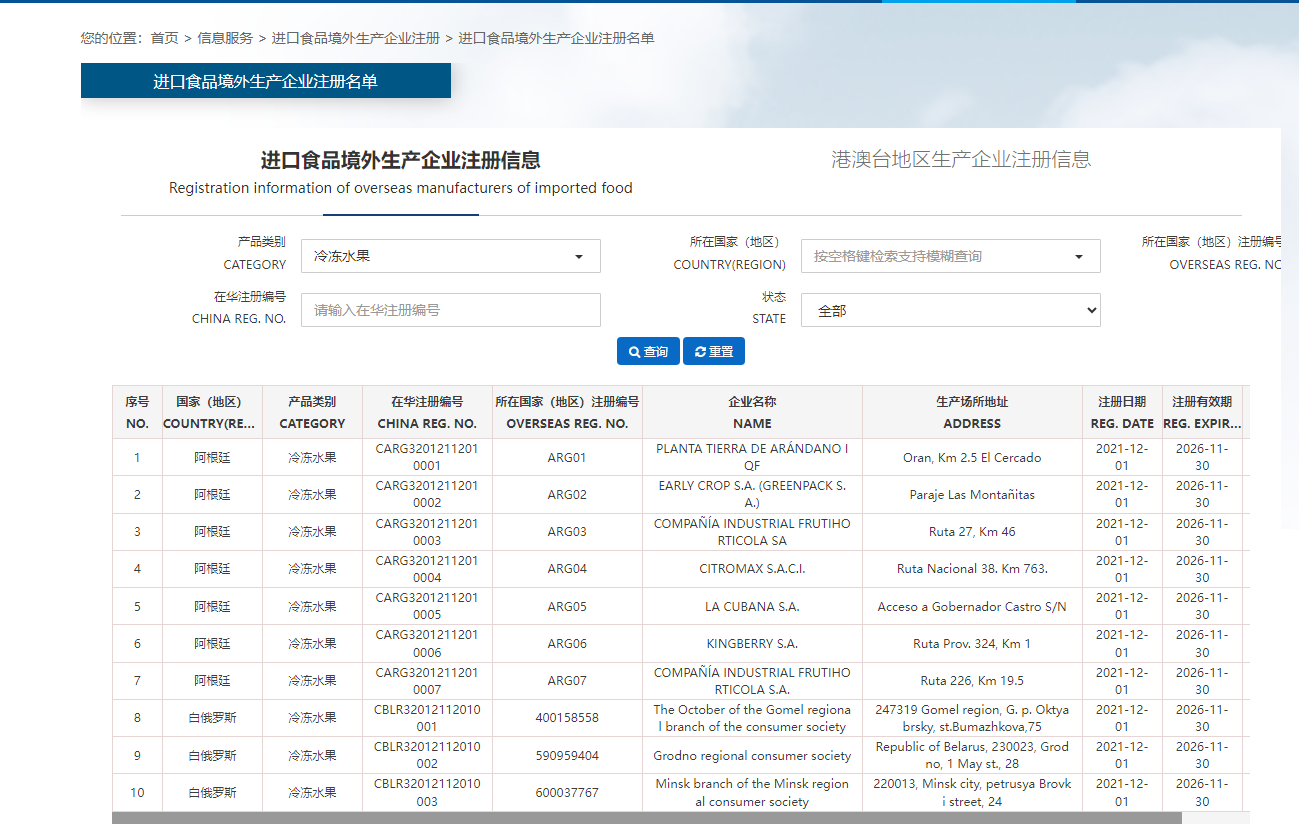Click the KINGBERRY S.A. company name link
Viewport: 1299px width, 824px height.
click(752, 643)
